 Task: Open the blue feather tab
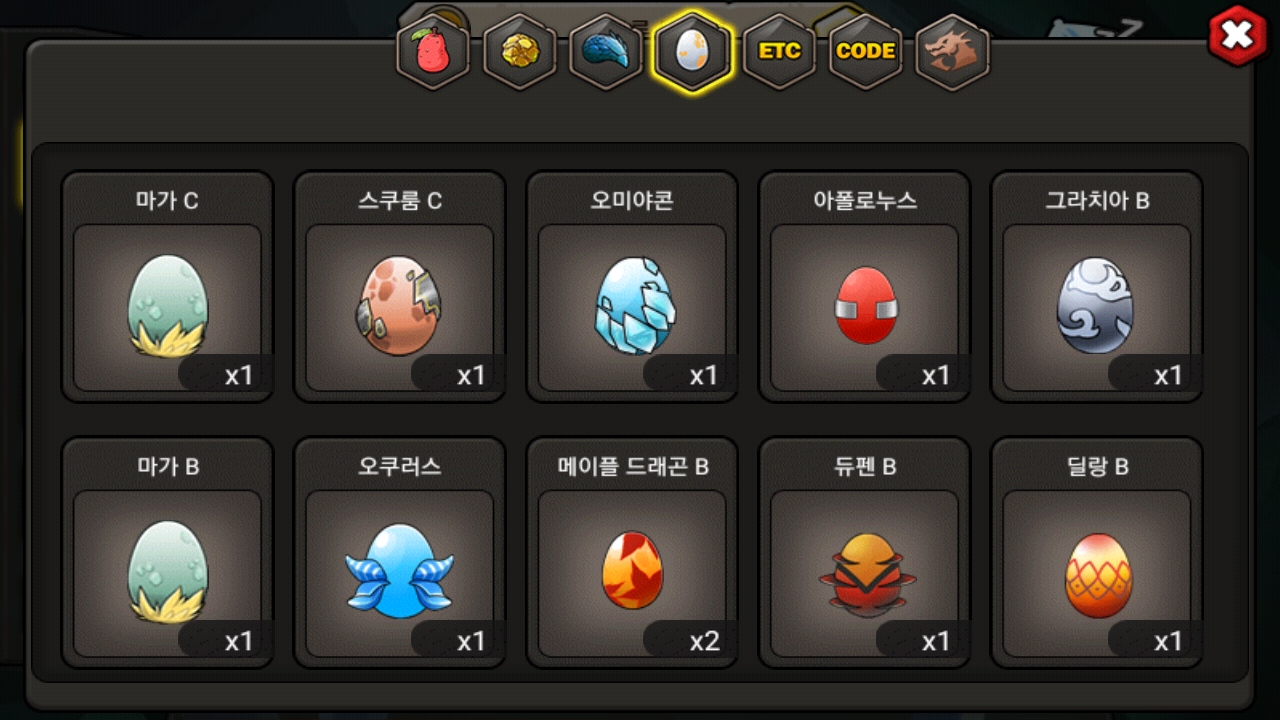pos(606,52)
